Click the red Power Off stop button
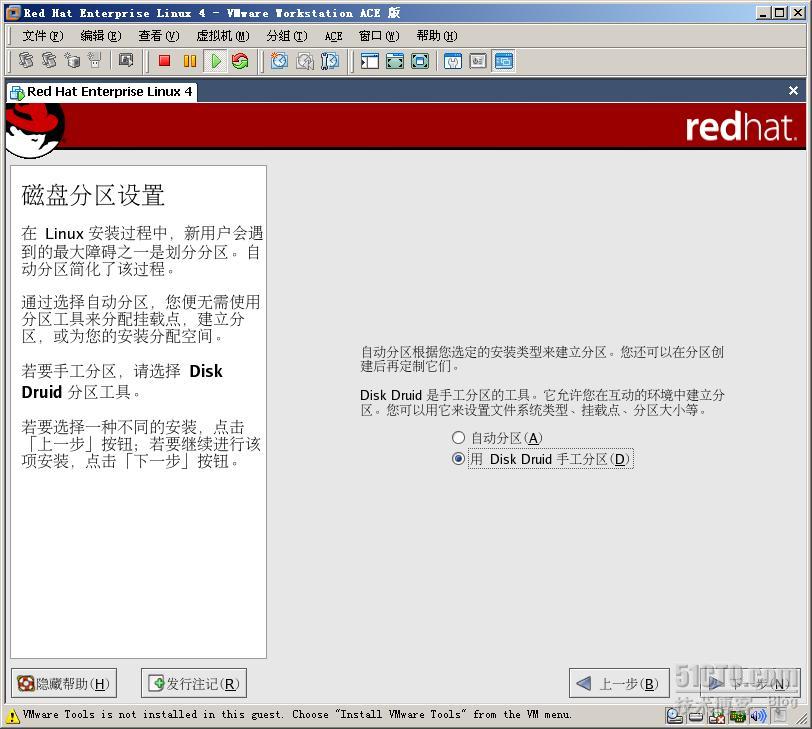The height and width of the screenshot is (729, 812). [x=164, y=61]
